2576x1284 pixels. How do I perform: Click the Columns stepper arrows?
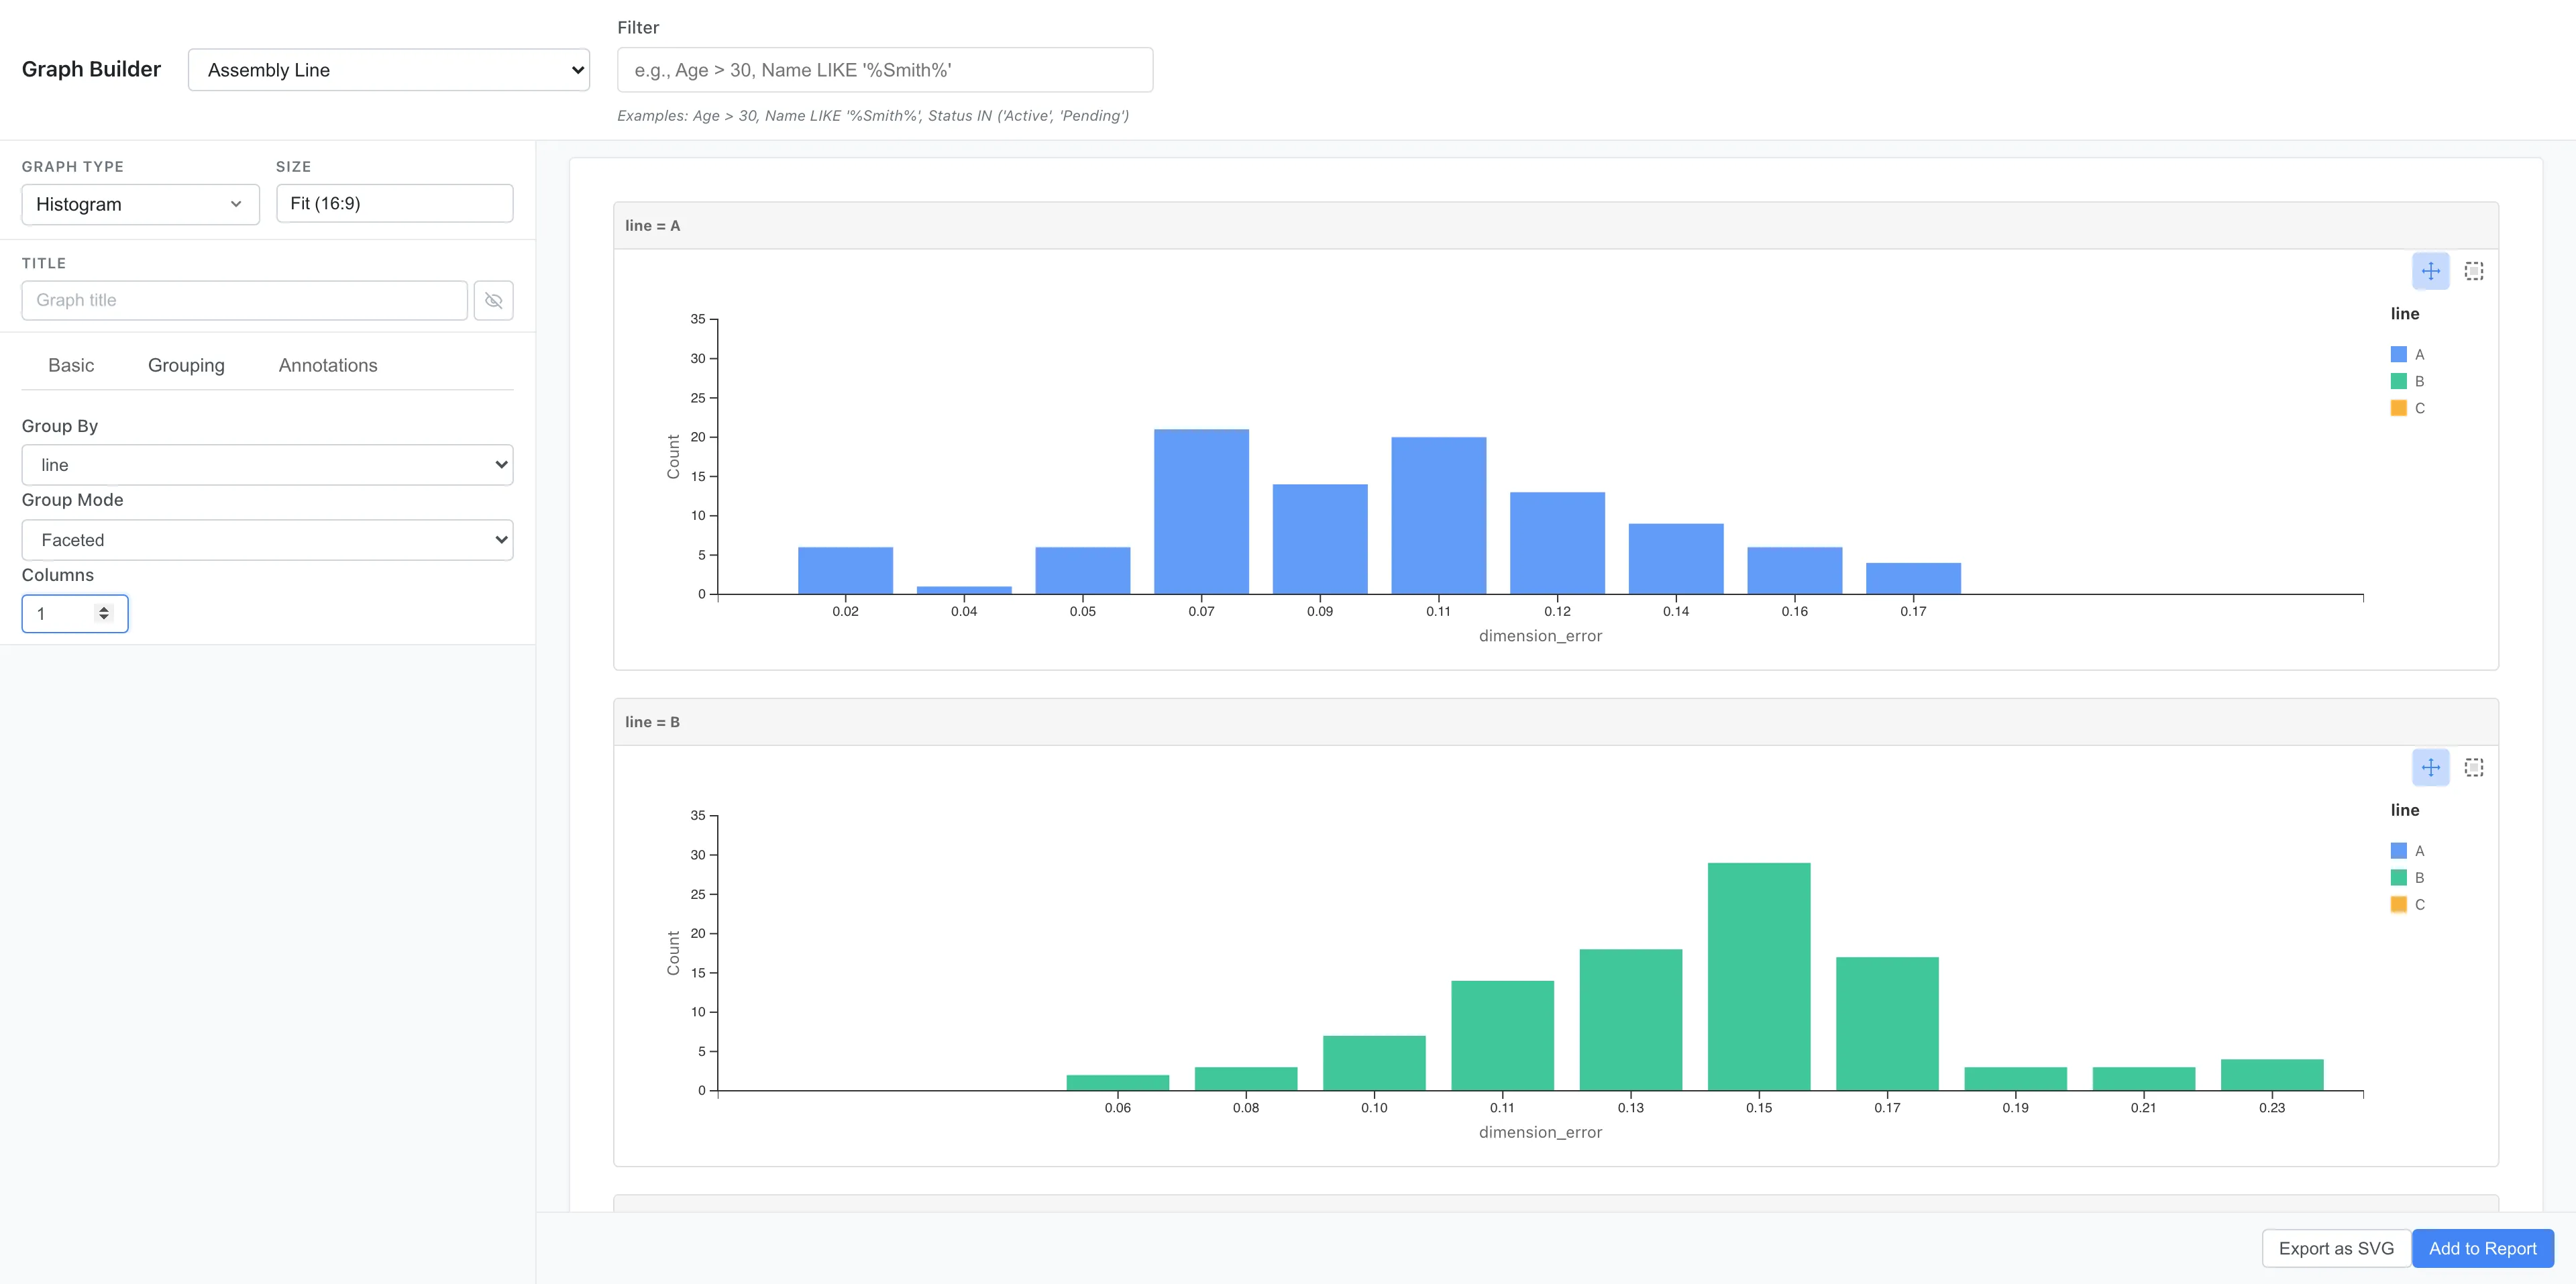point(104,614)
